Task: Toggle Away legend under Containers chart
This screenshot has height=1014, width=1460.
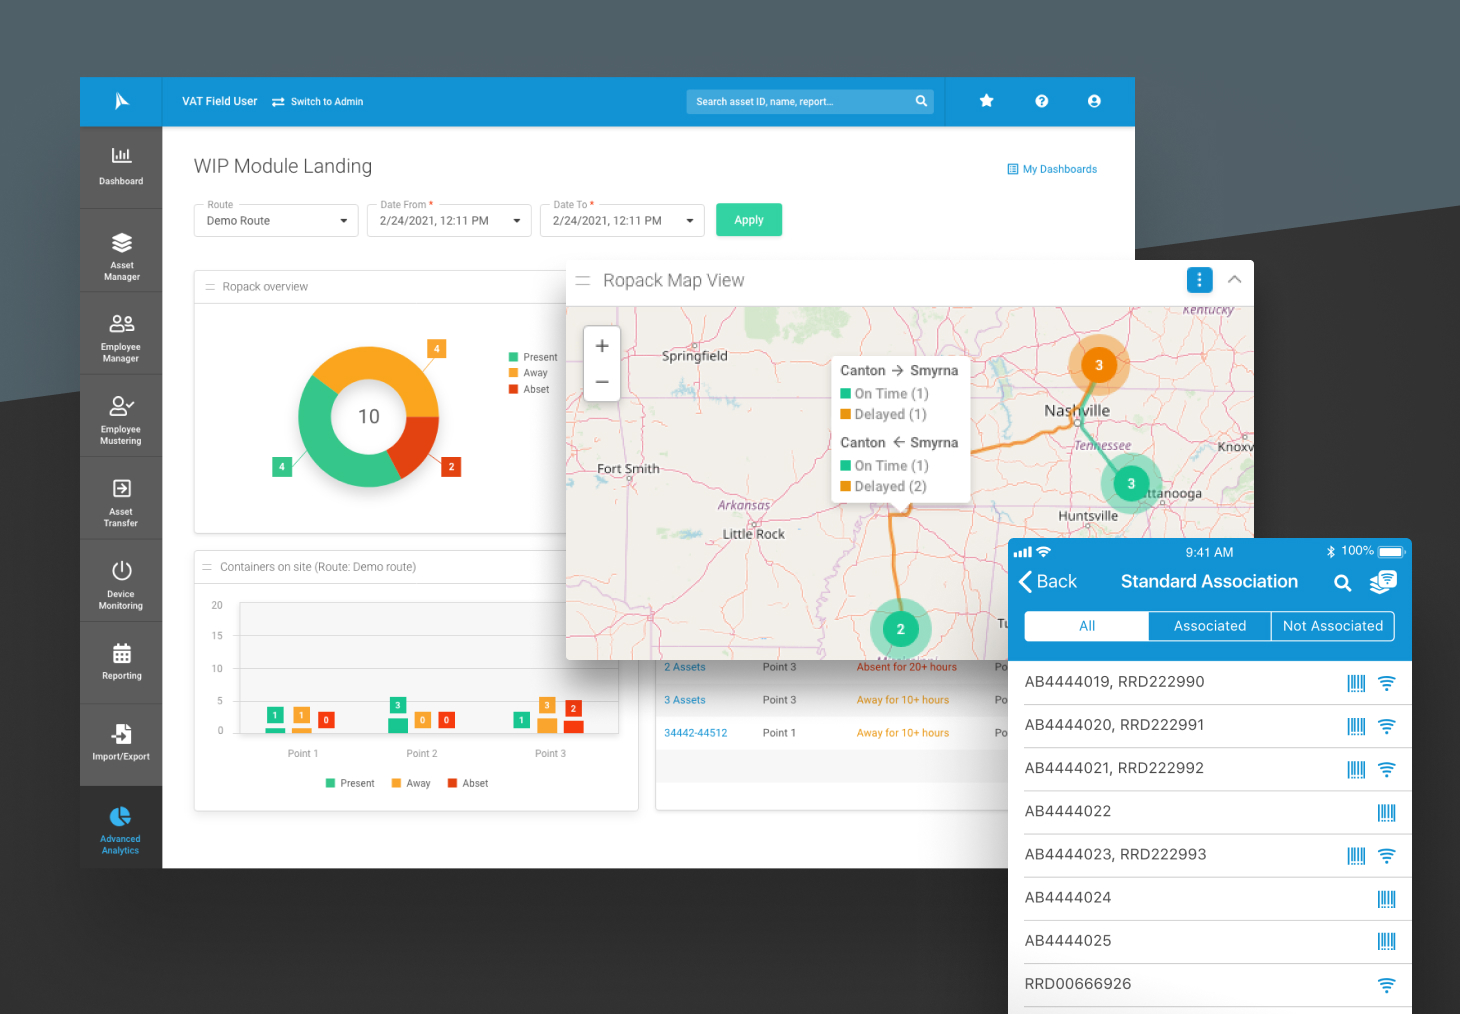Action: [x=411, y=783]
